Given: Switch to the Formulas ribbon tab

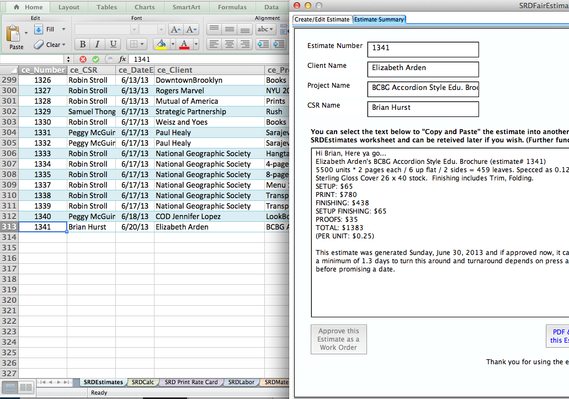Looking at the screenshot, I should [x=232, y=7].
